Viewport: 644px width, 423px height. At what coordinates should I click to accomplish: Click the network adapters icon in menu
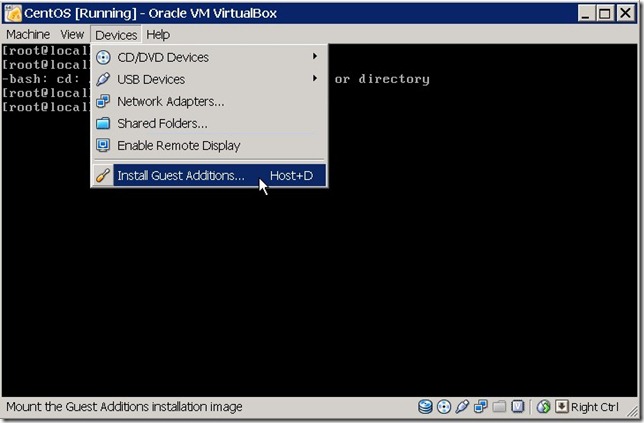pyautogui.click(x=103, y=101)
